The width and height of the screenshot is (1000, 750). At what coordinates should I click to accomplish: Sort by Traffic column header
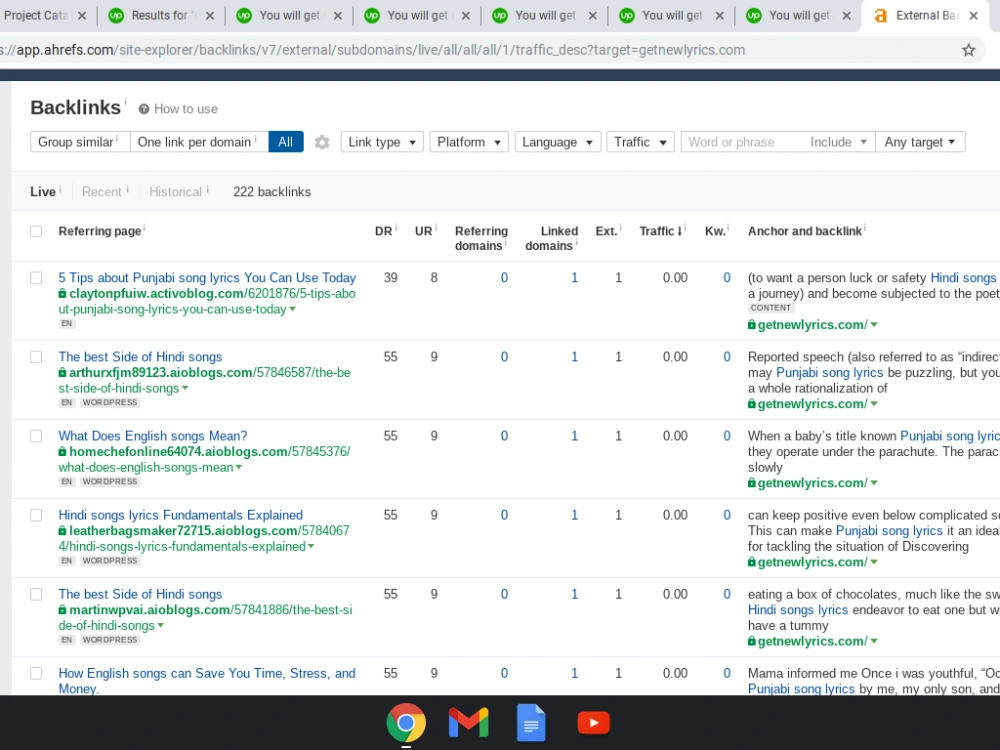click(660, 231)
